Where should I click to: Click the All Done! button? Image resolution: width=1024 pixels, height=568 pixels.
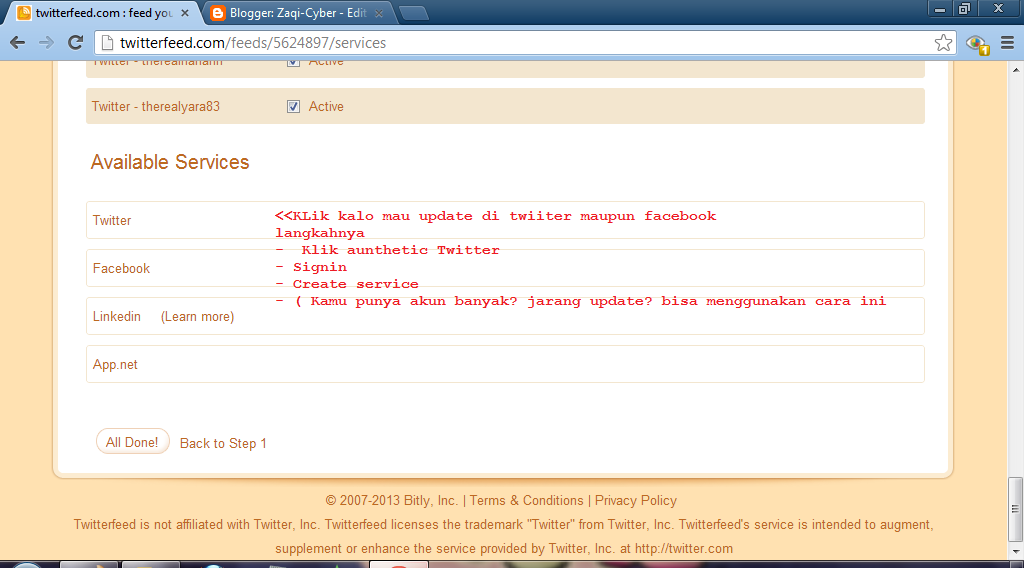click(133, 442)
